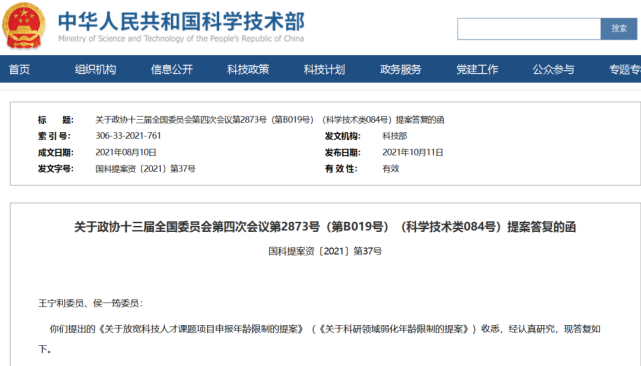Click the salutation 王宁利委员、侯一筠委员
The height and width of the screenshot is (366, 641).
(91, 303)
